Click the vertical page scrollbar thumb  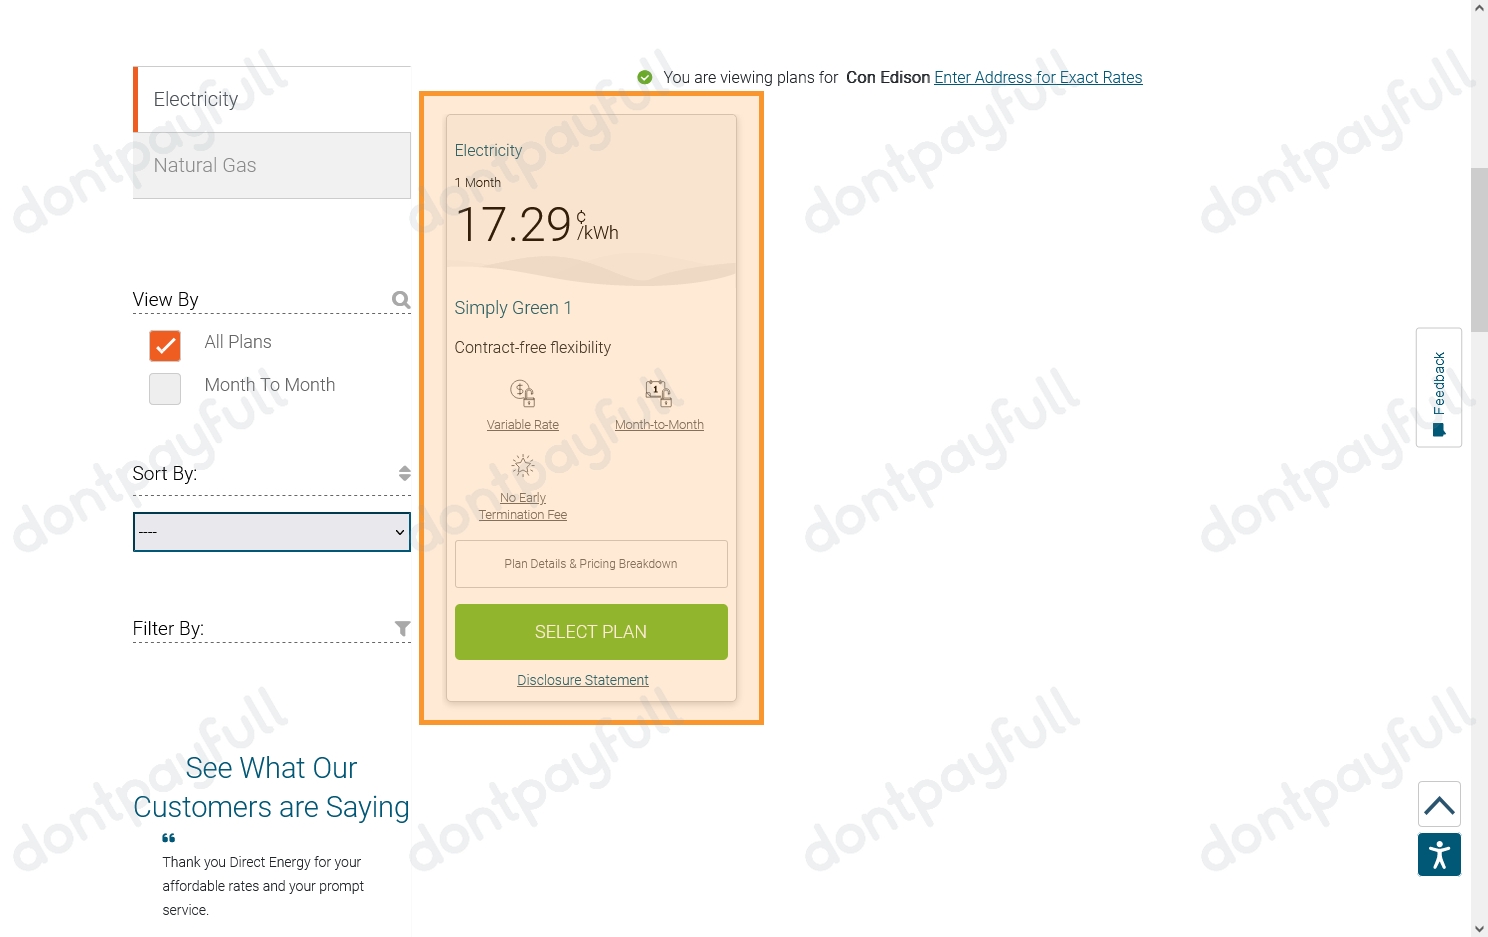[1479, 250]
